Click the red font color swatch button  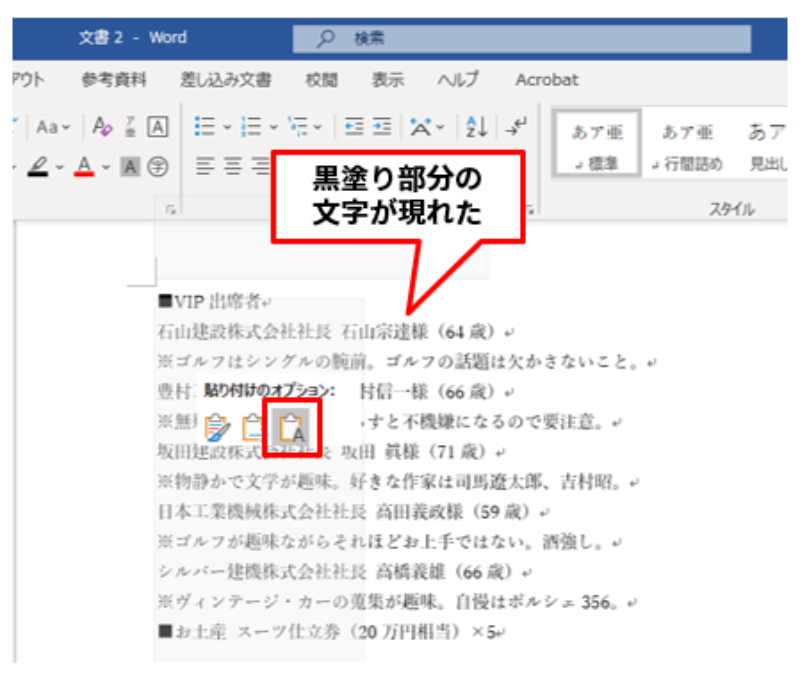86,166
